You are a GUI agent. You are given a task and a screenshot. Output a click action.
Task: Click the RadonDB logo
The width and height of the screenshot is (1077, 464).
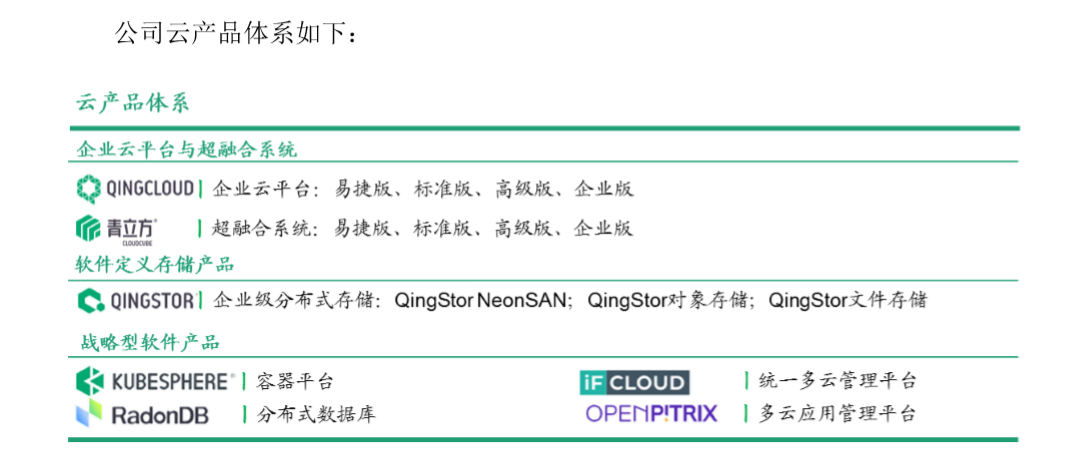click(x=142, y=415)
